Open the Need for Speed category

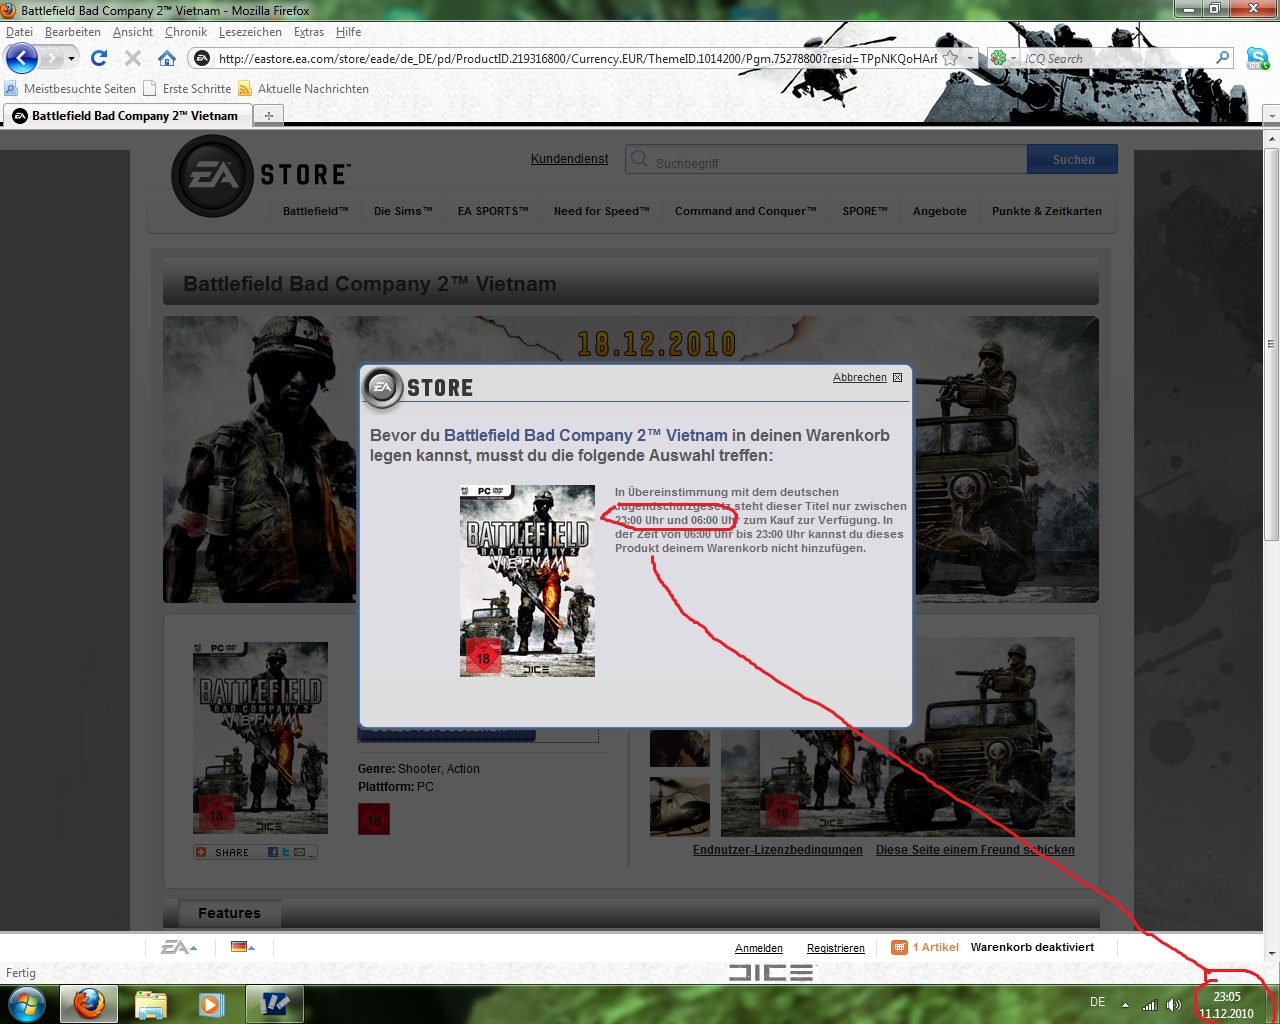[x=601, y=211]
